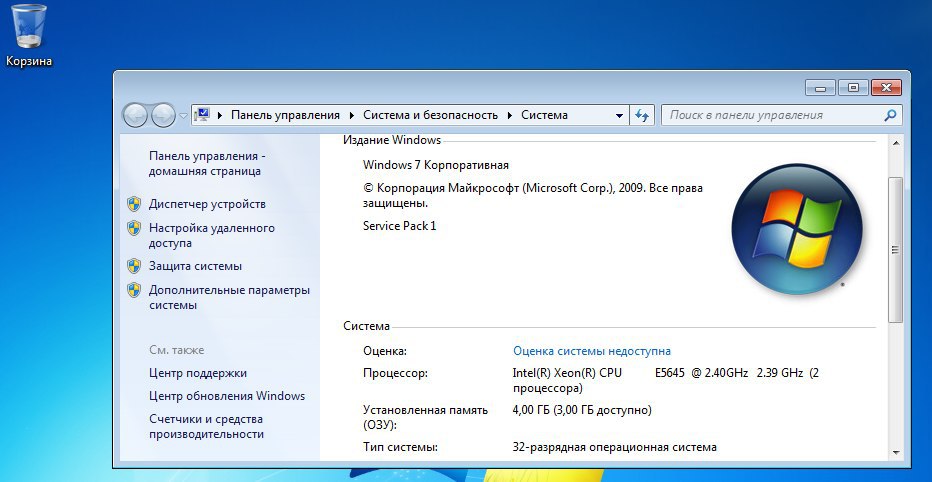This screenshot has height=482, width=932.
Task: Click the Refresh button next to address bar
Action: click(x=641, y=115)
